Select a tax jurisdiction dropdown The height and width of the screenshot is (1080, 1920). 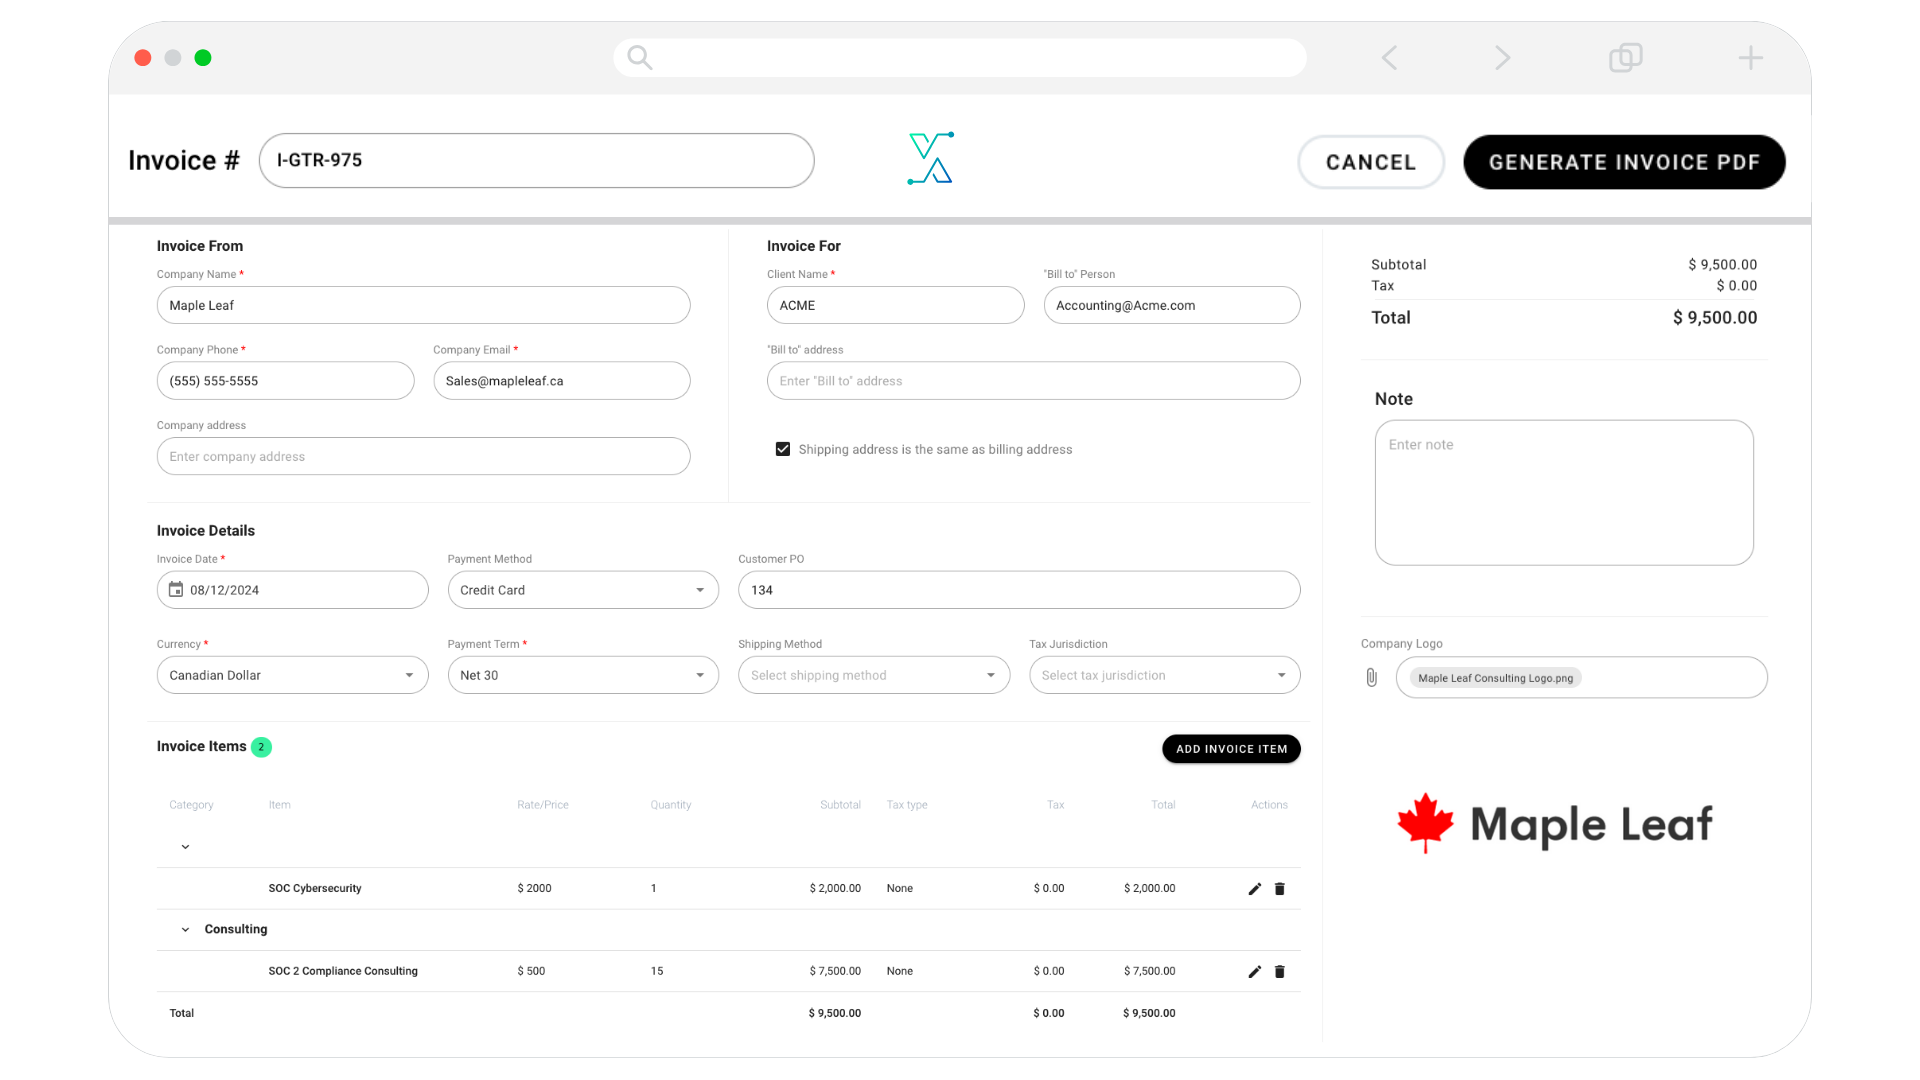(x=1164, y=676)
